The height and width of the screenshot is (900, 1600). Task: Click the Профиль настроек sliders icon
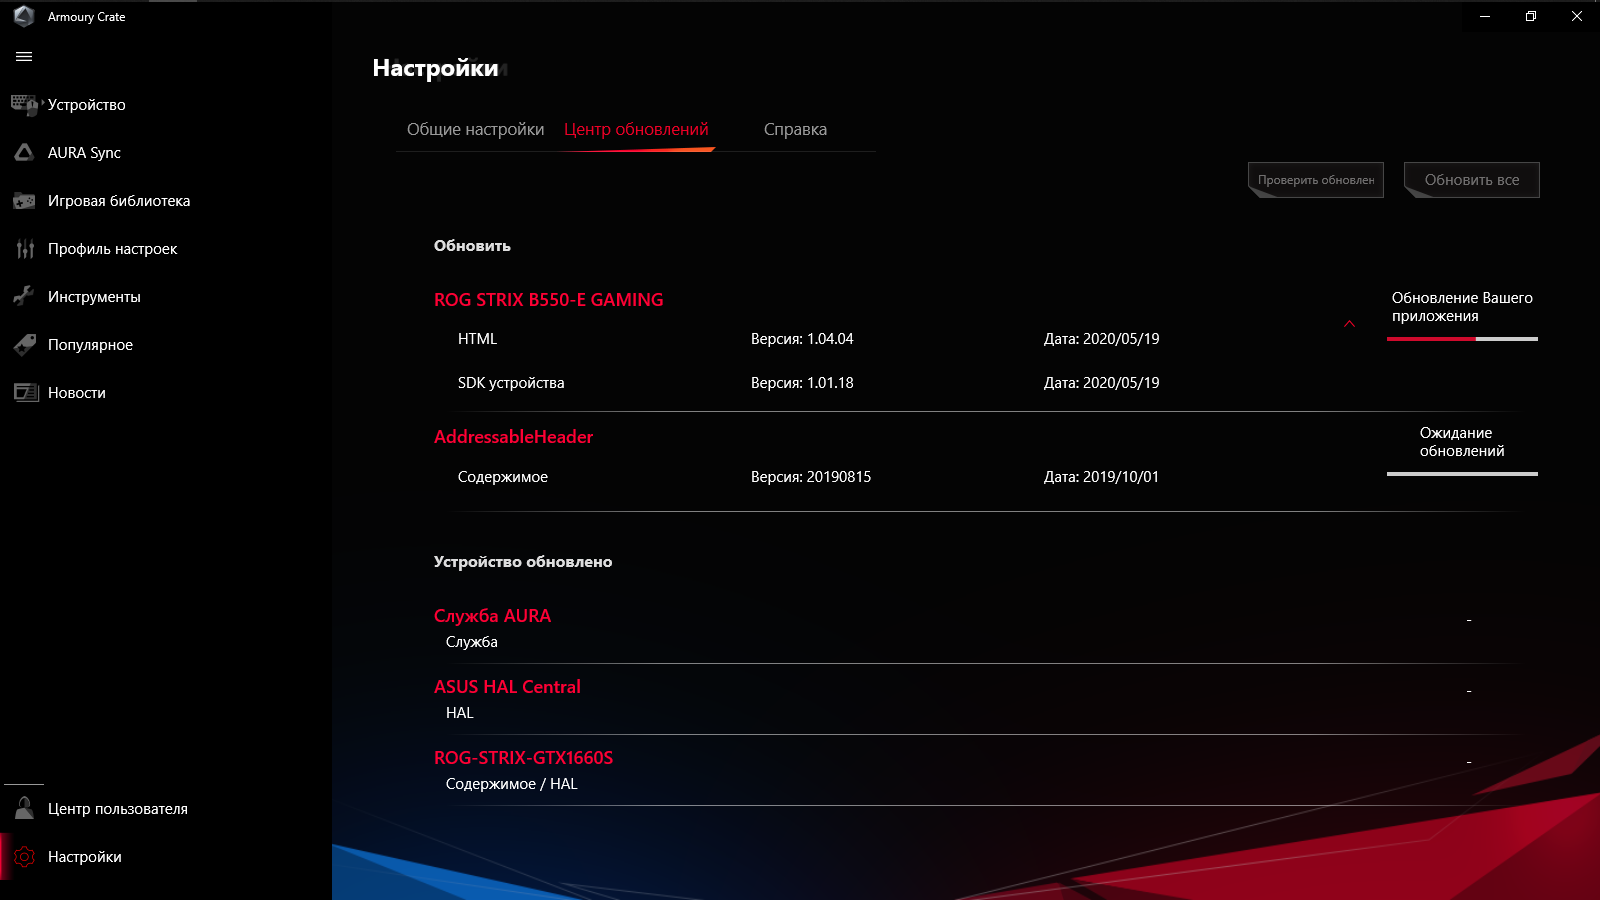coord(25,249)
